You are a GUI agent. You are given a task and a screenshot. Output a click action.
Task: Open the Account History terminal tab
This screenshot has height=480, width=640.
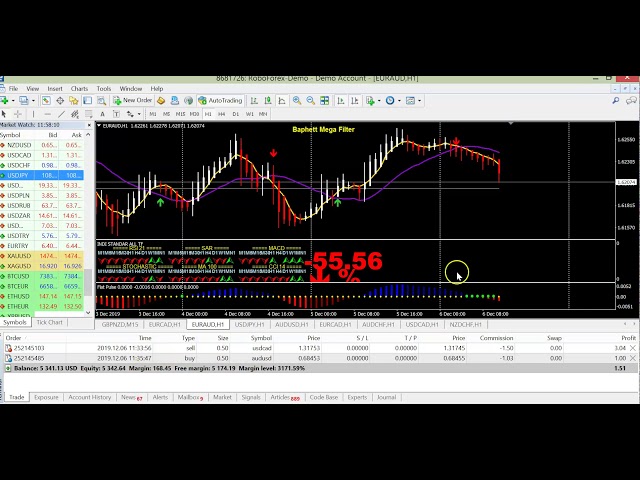pyautogui.click(x=89, y=397)
